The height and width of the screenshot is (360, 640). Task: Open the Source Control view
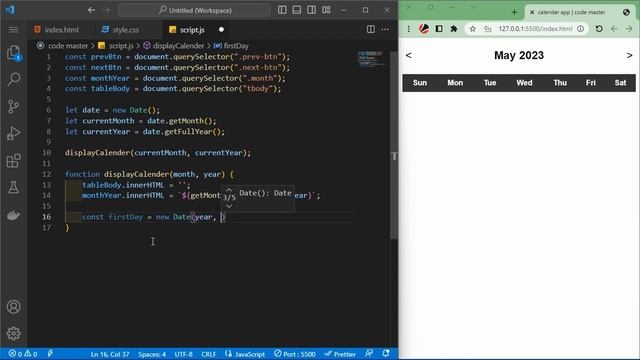click(x=13, y=106)
